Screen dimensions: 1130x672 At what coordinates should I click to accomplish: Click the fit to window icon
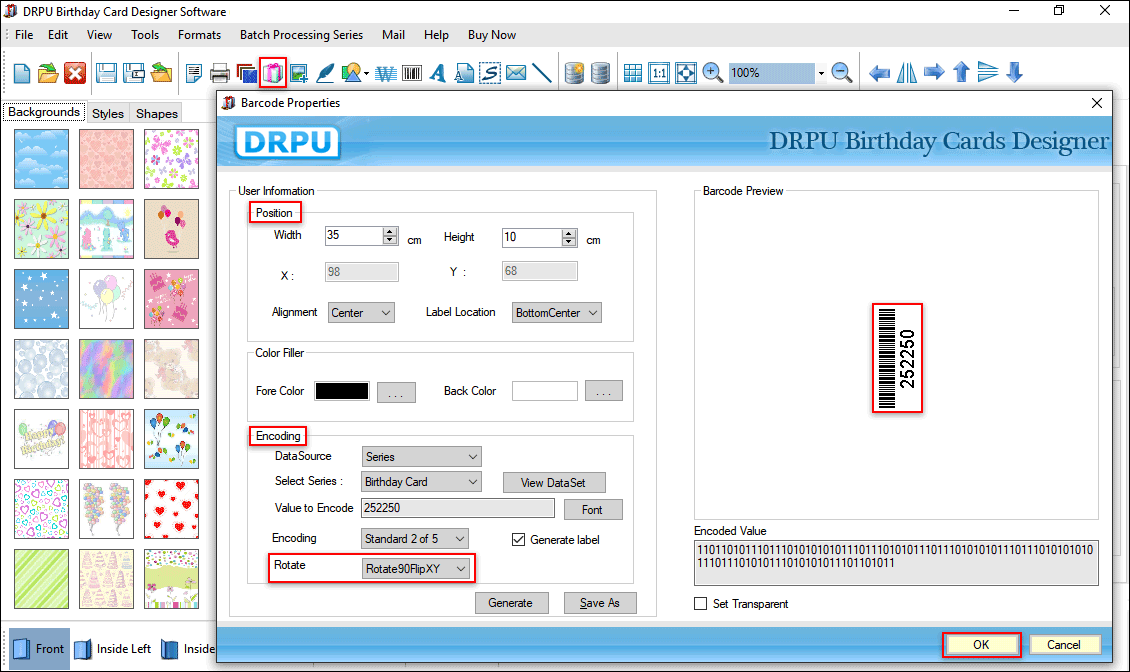(685, 73)
